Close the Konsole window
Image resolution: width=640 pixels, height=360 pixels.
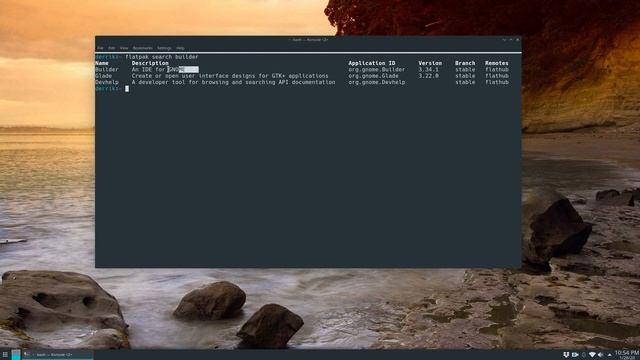(x=518, y=40)
